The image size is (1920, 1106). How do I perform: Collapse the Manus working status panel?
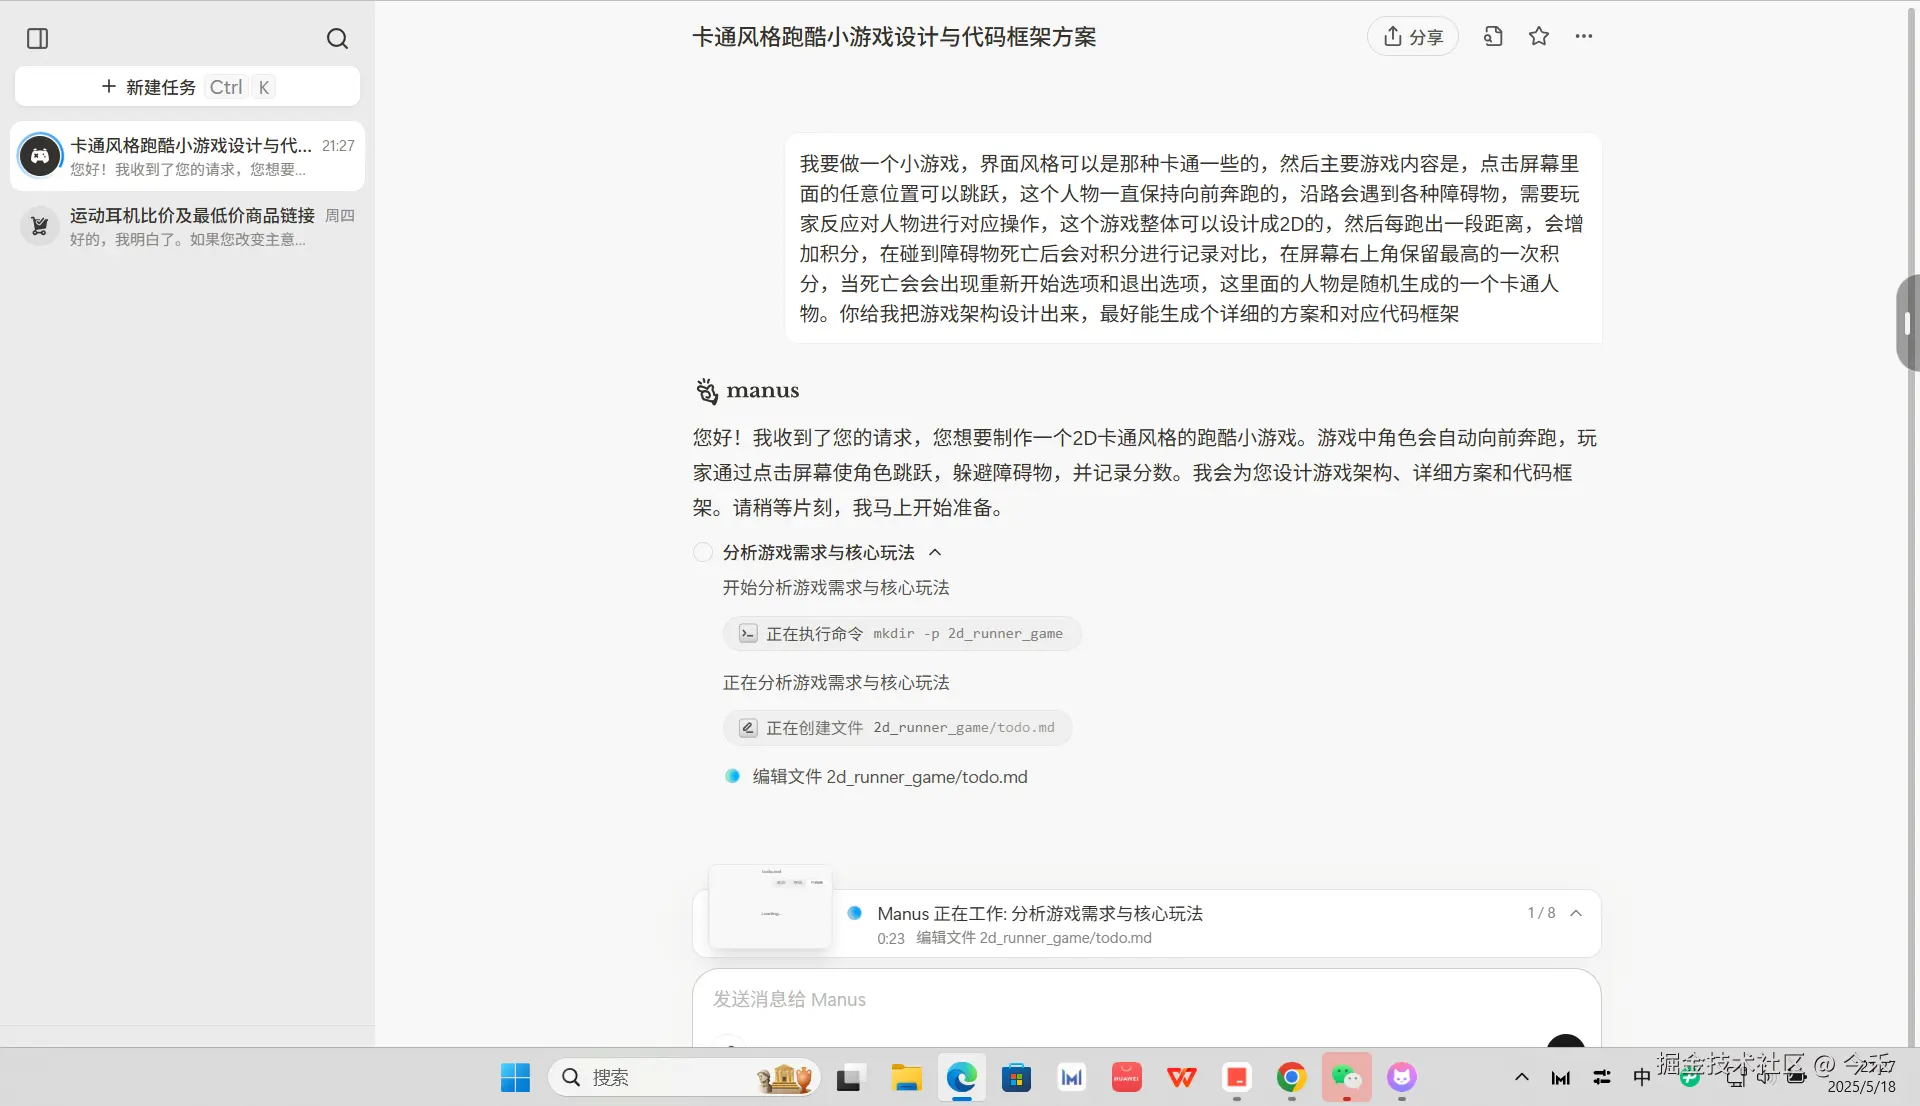1576,913
